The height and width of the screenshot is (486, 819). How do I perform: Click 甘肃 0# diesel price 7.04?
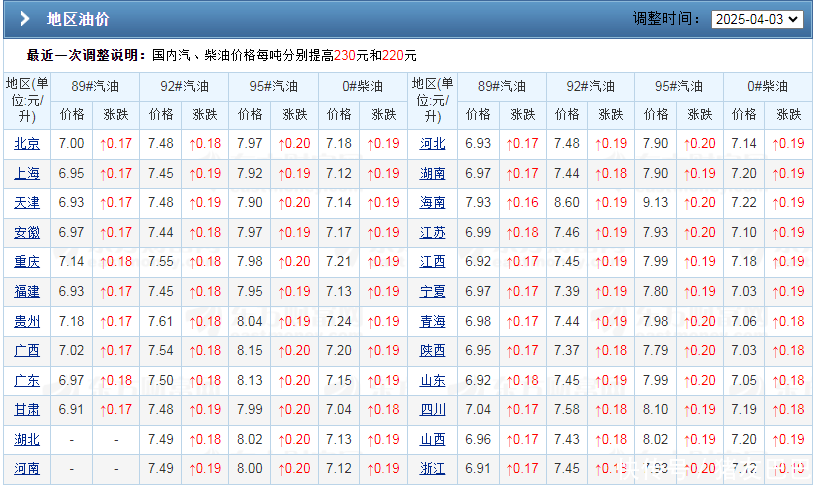pyautogui.click(x=339, y=410)
